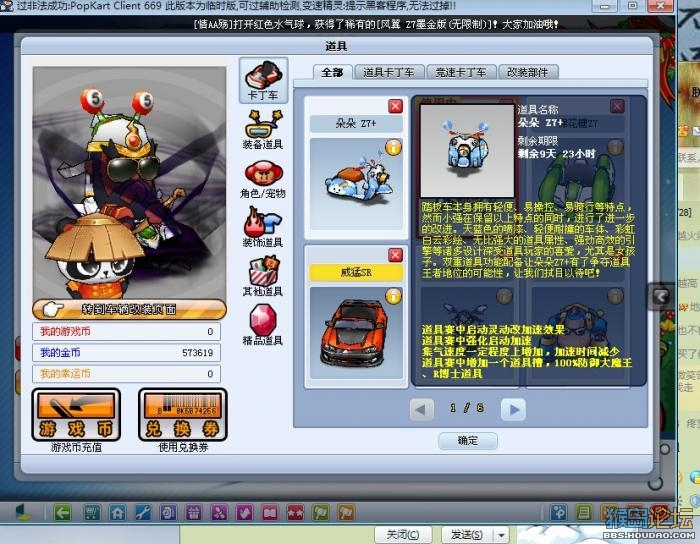
Task: Open the wrench tools toolbar icon
Action: pos(143,513)
